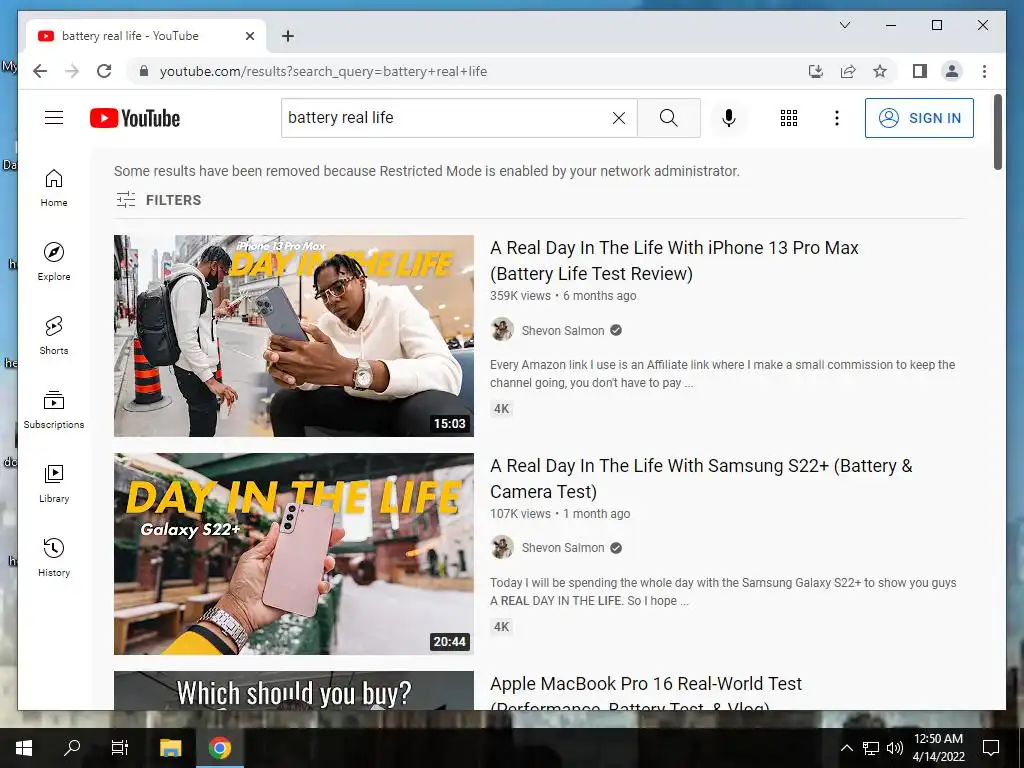The image size is (1024, 768).
Task: Start voice search with microphone
Action: (729, 118)
